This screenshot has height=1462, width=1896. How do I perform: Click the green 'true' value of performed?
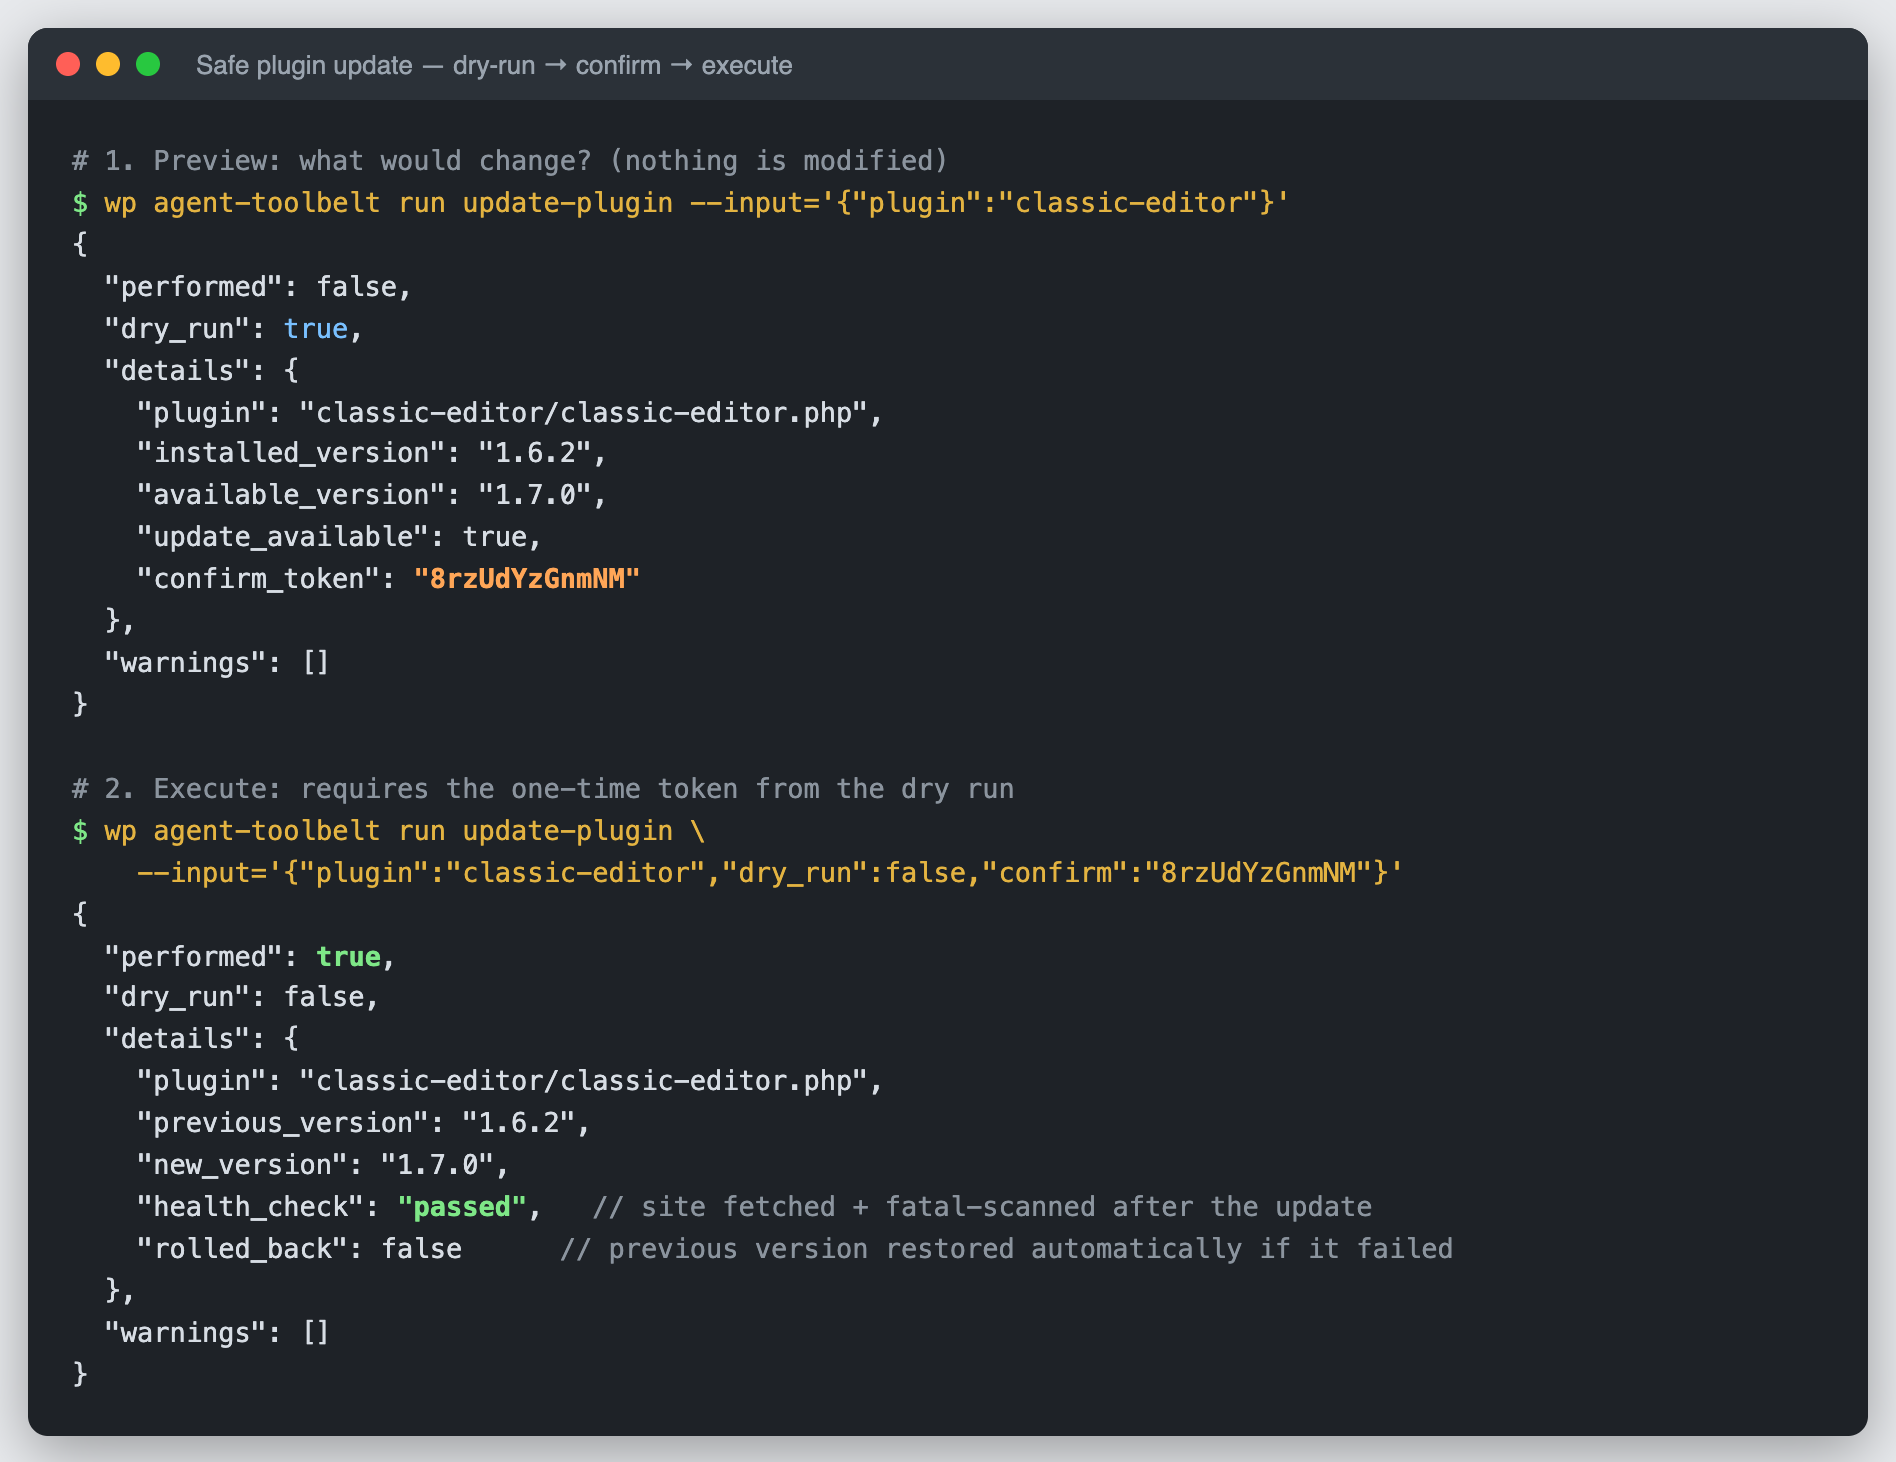coord(349,957)
